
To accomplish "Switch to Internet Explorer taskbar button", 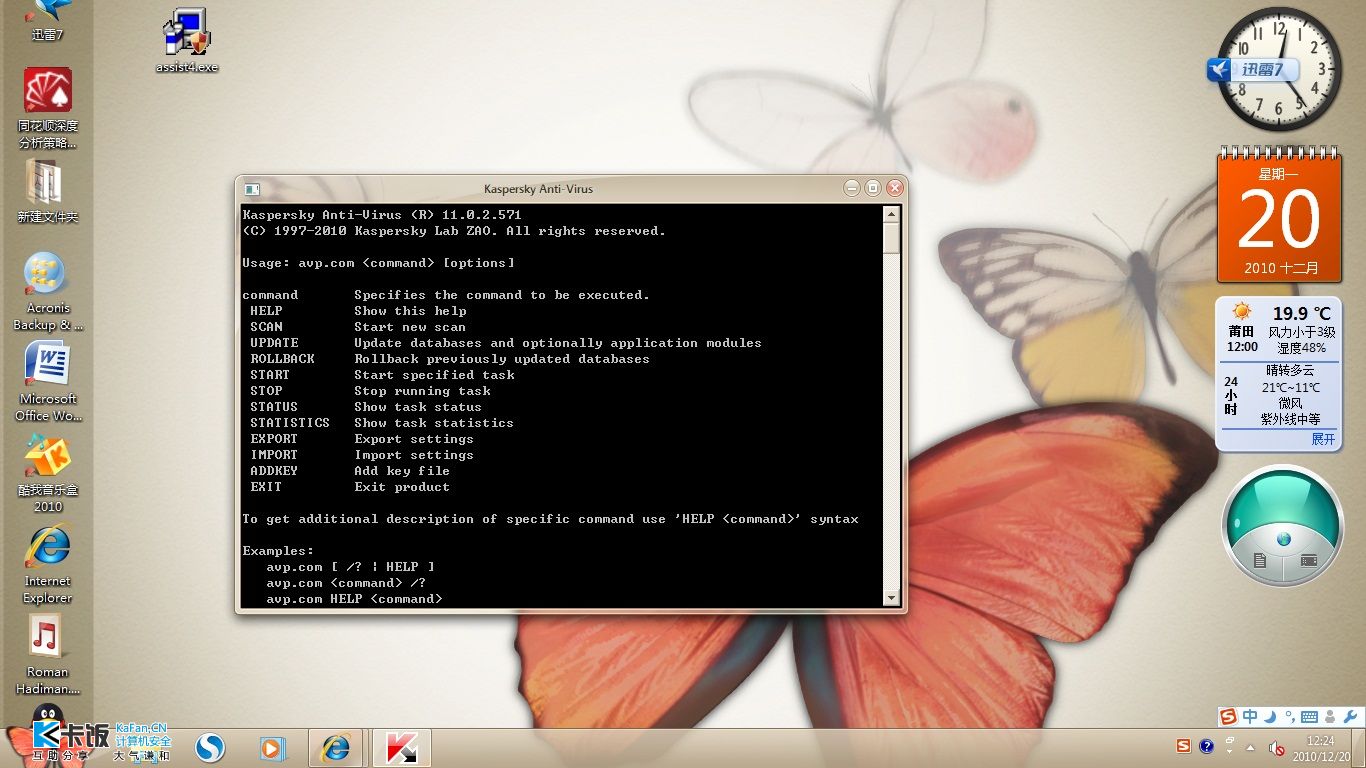I will (335, 747).
